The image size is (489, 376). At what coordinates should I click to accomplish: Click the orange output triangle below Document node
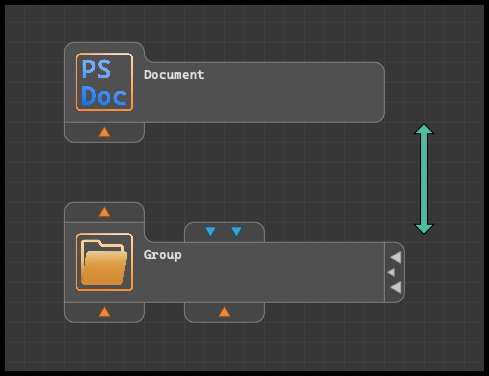(x=104, y=132)
